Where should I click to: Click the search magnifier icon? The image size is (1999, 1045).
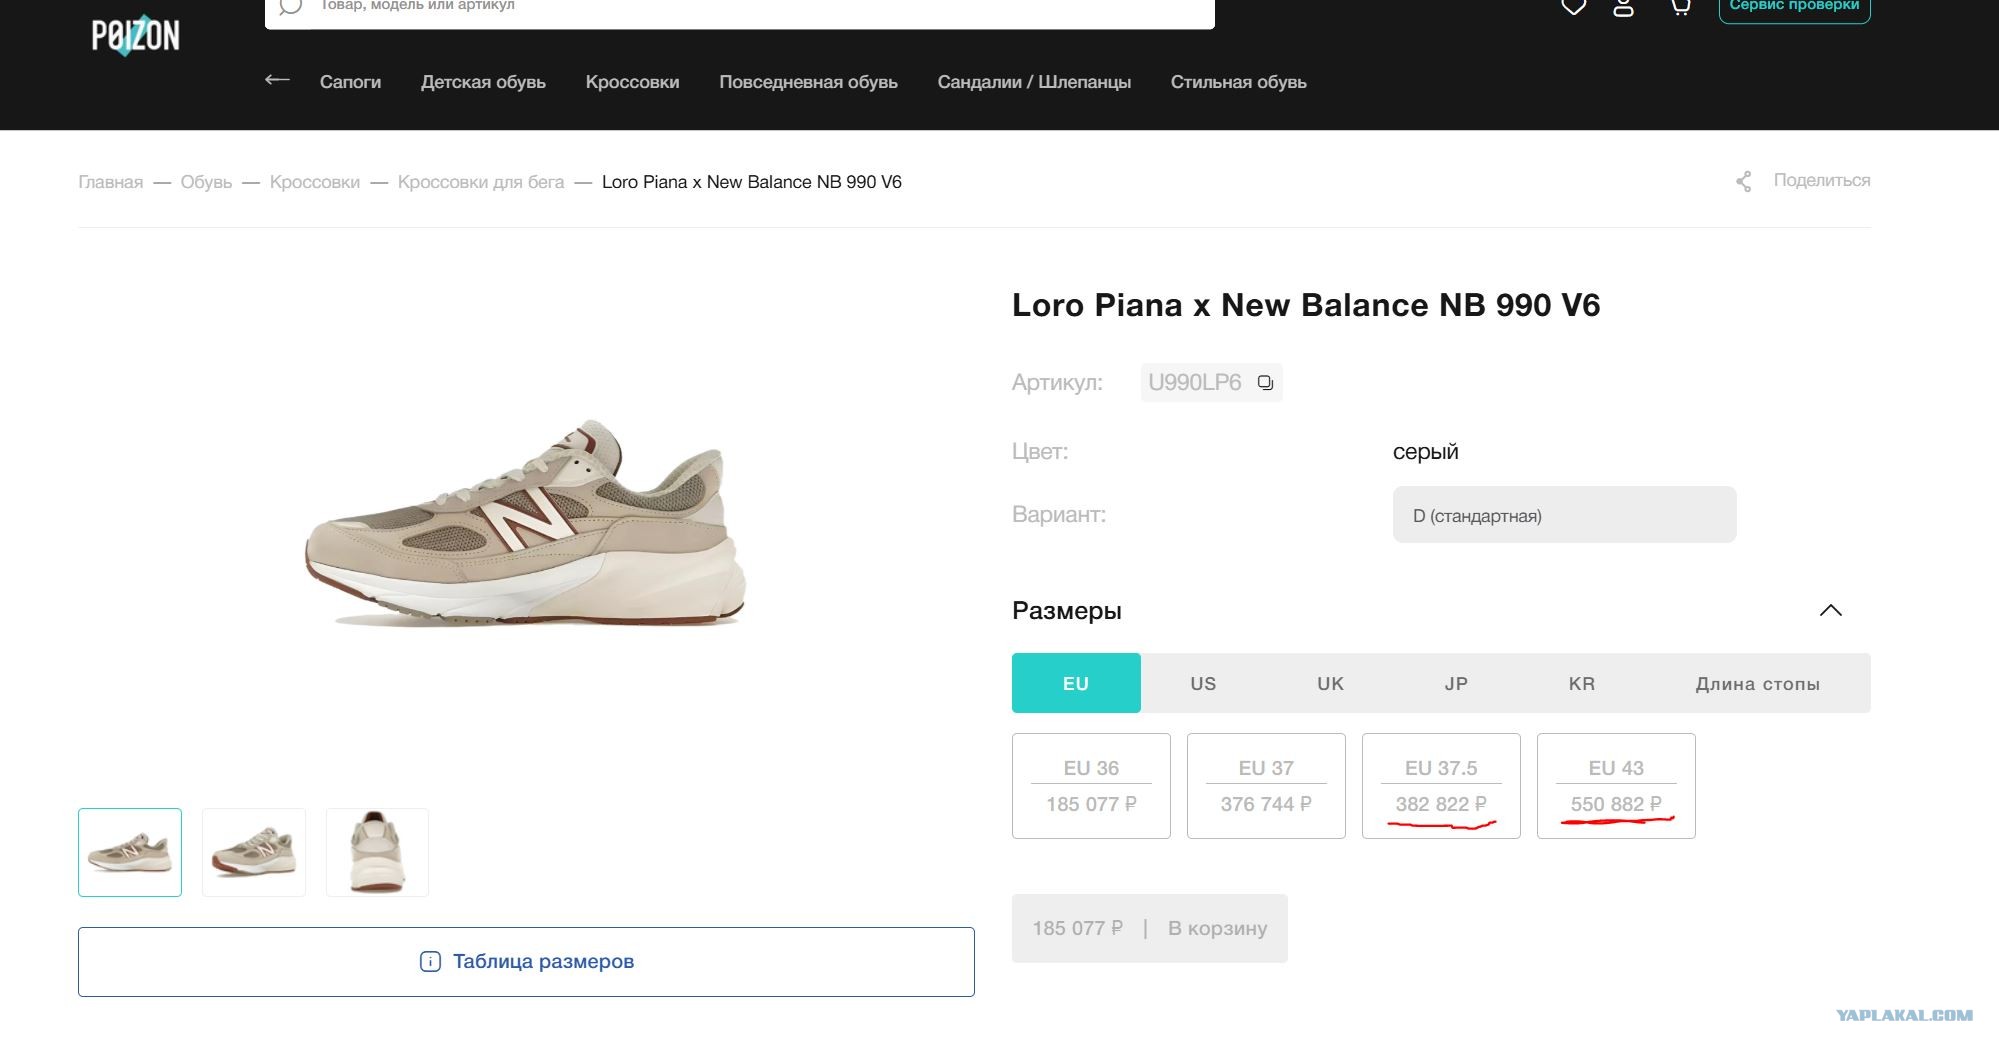pyautogui.click(x=290, y=6)
